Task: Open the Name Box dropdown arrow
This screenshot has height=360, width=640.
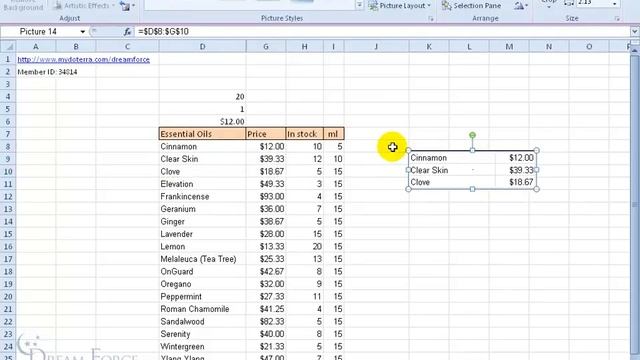Action: pos(82,32)
